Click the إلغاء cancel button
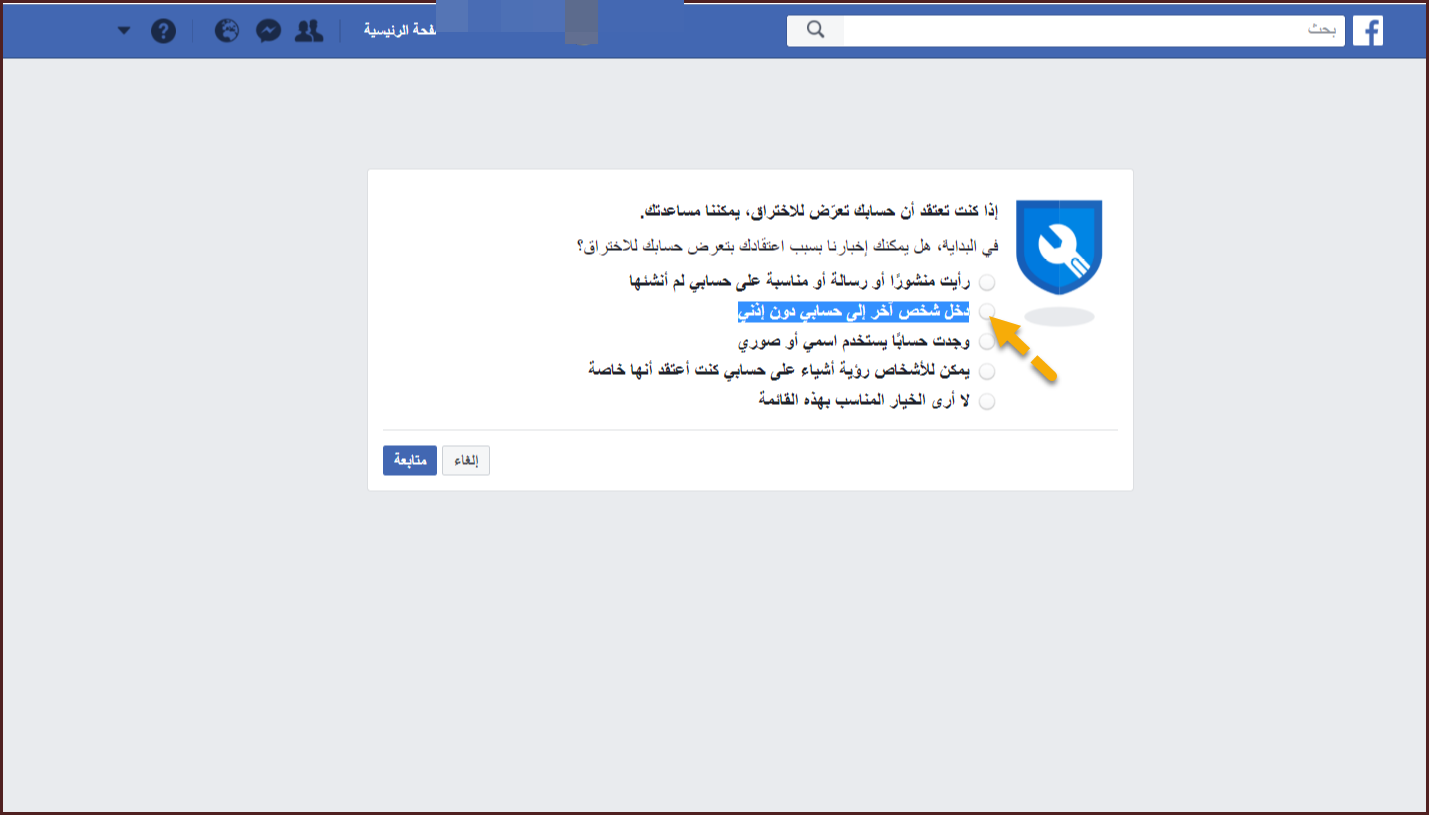 (466, 460)
